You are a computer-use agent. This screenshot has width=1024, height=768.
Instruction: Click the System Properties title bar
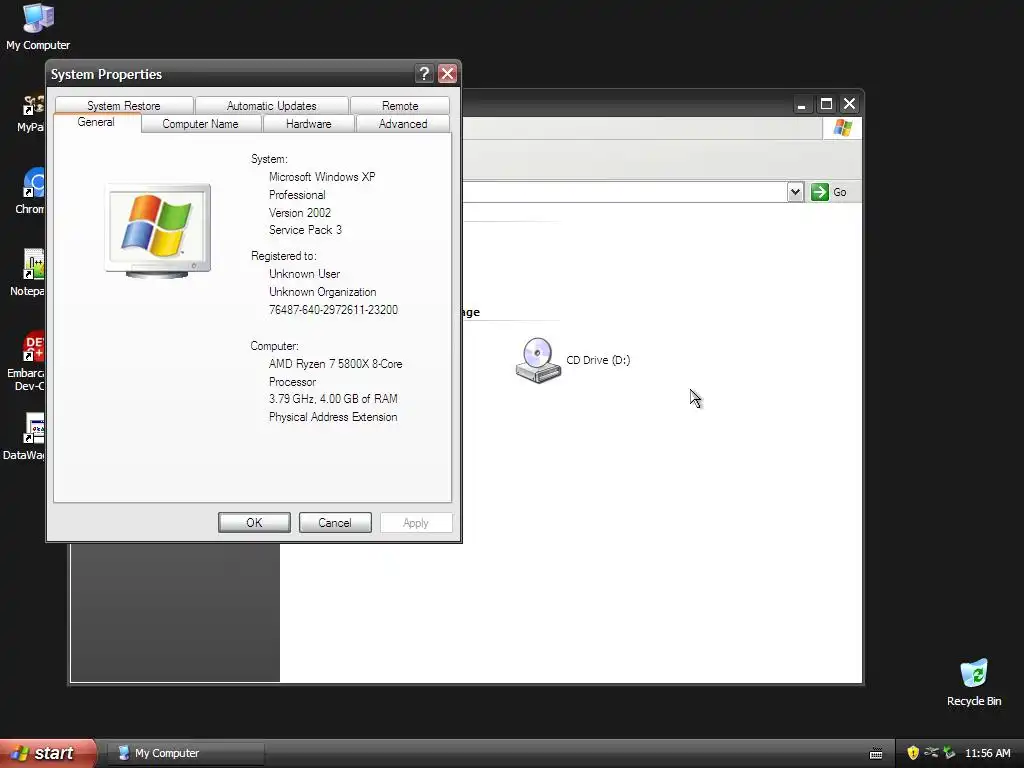click(229, 74)
